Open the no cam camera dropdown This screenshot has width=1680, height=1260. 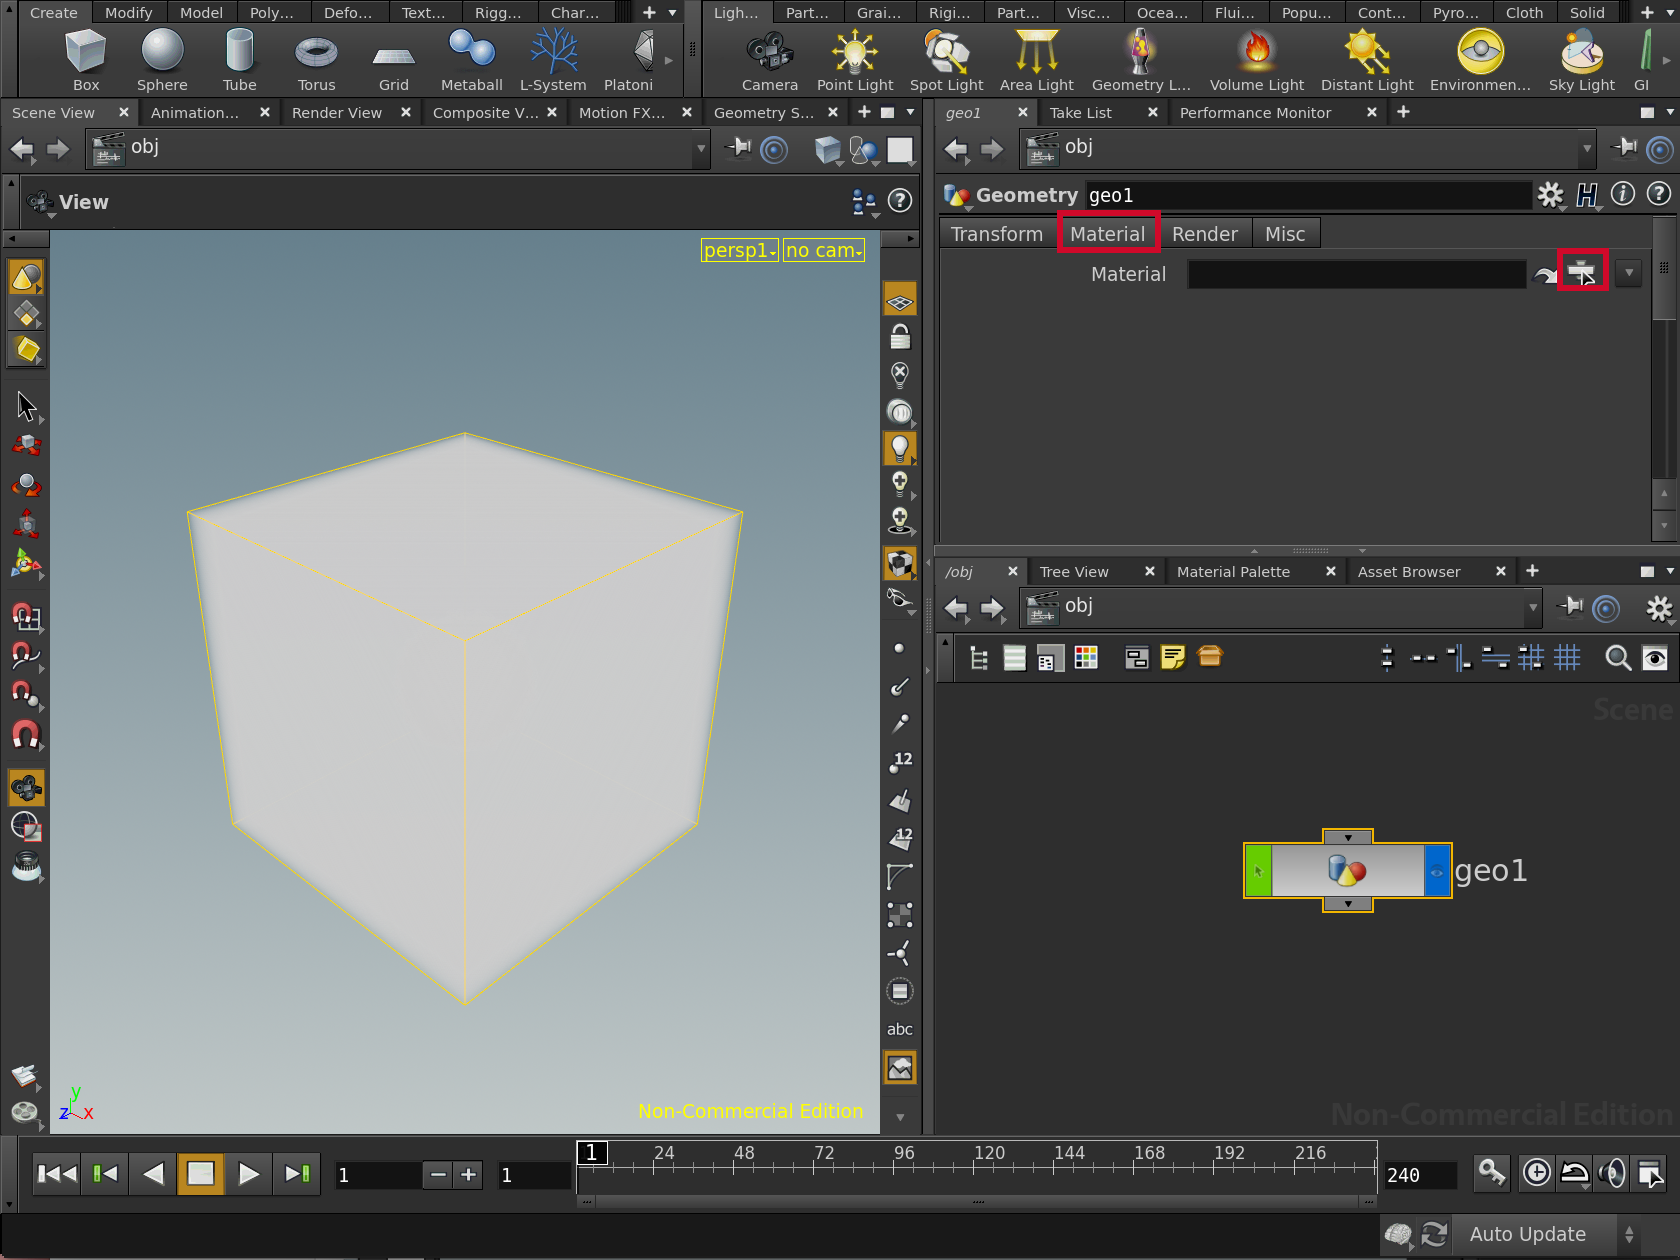tap(823, 250)
